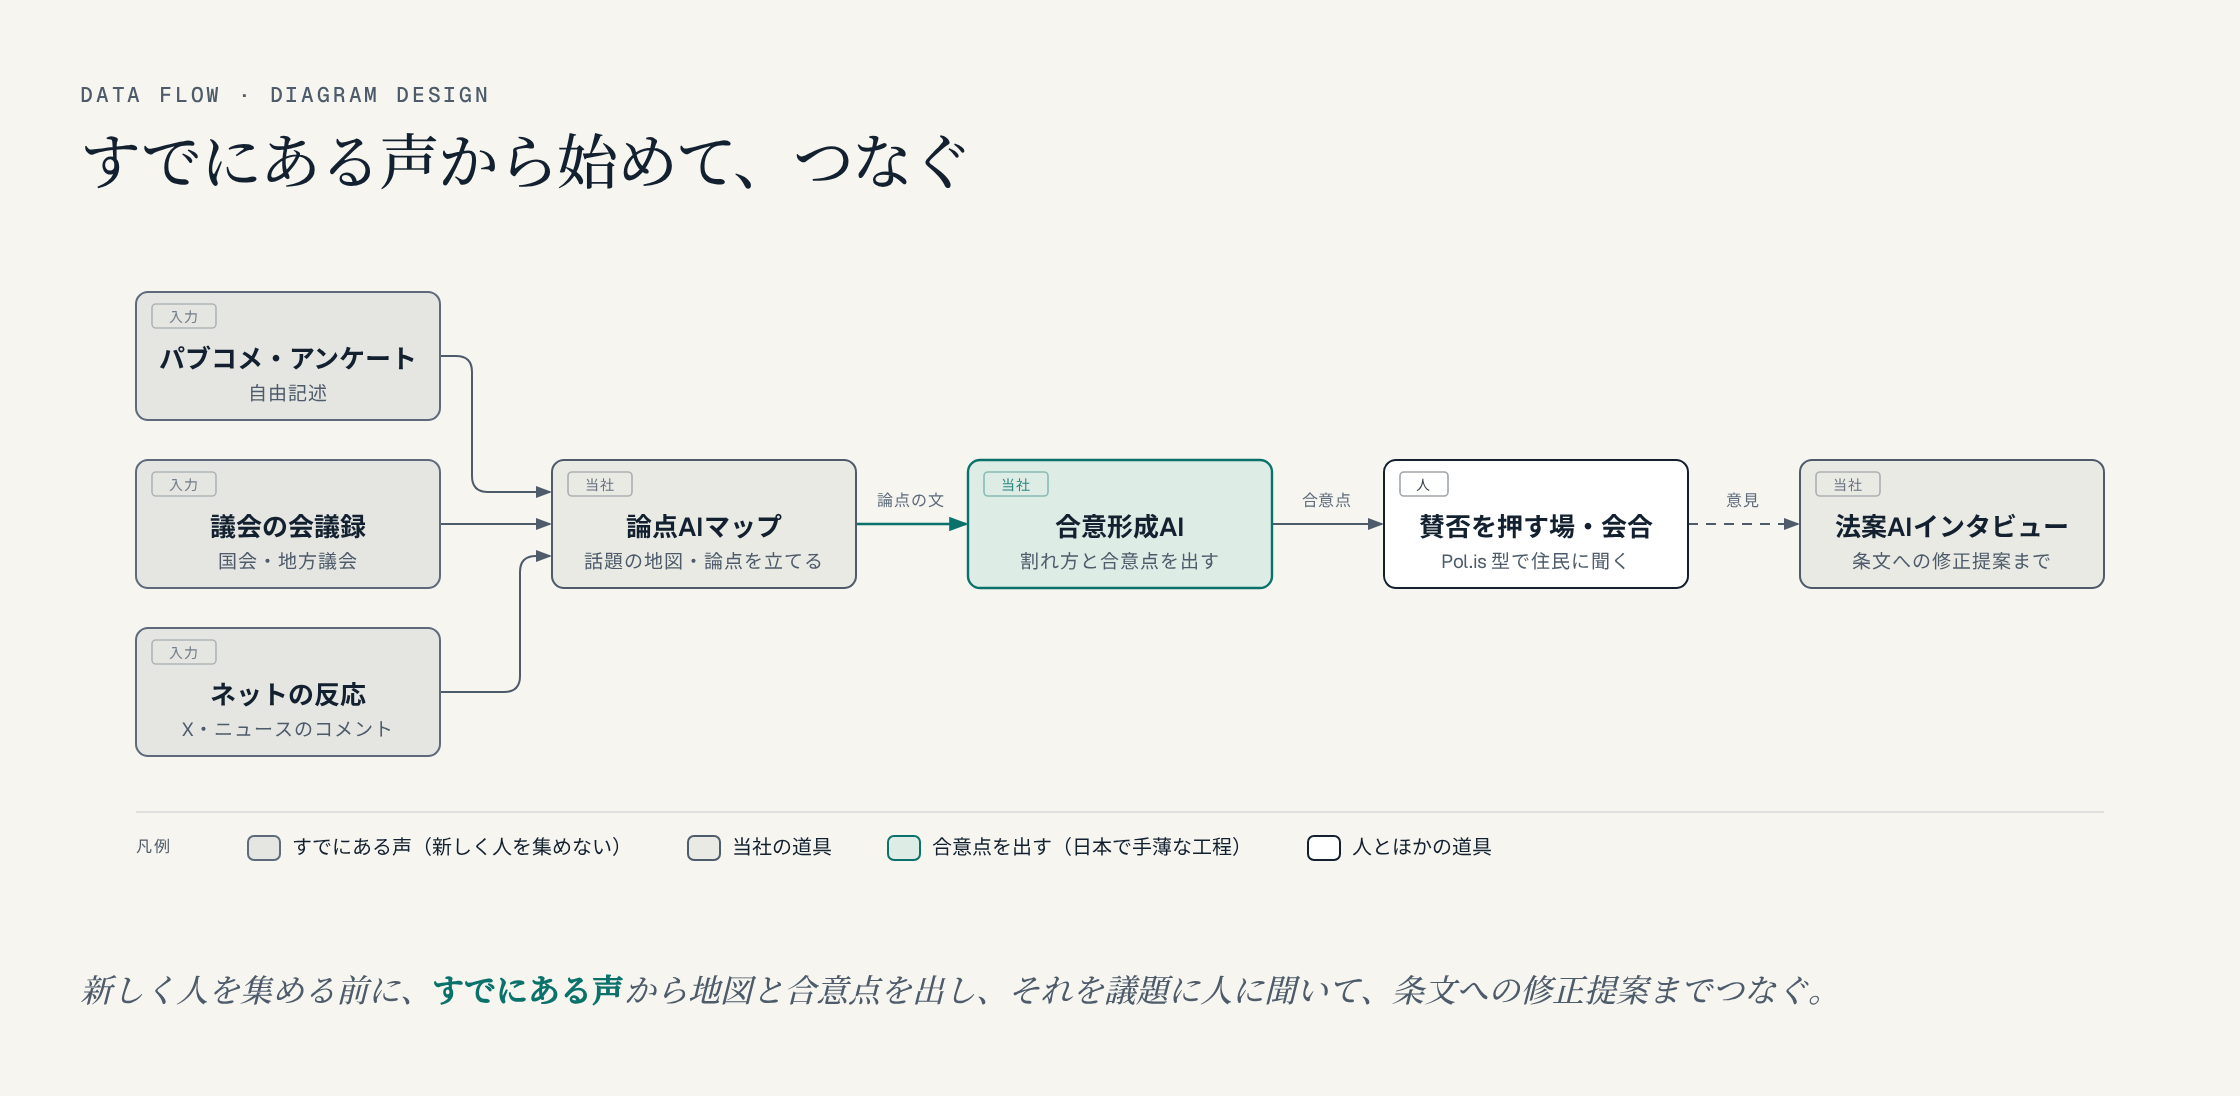Click the X・ニュースのコメント subtitle
The image size is (2240, 1096).
point(288,729)
